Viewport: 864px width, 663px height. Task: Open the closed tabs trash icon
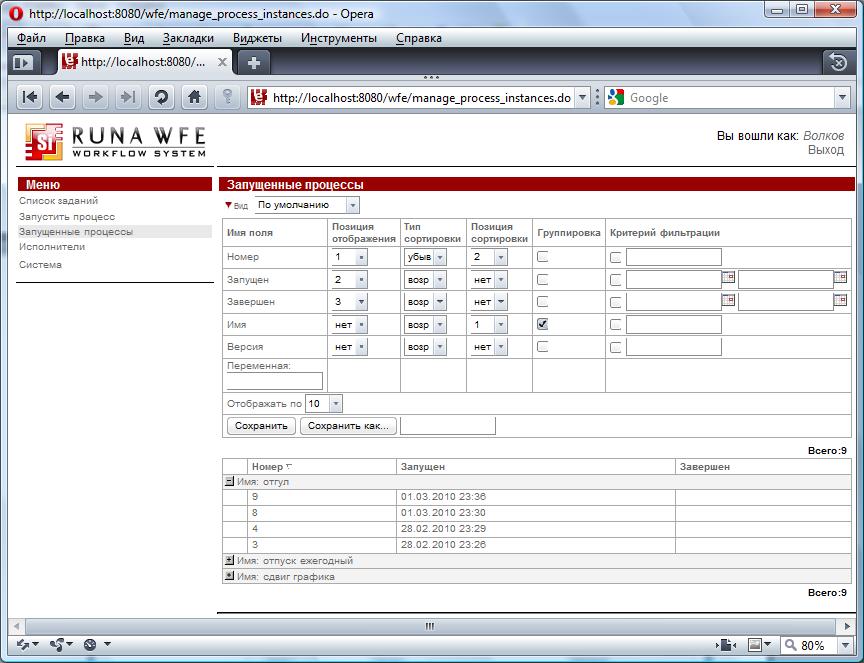pos(838,62)
